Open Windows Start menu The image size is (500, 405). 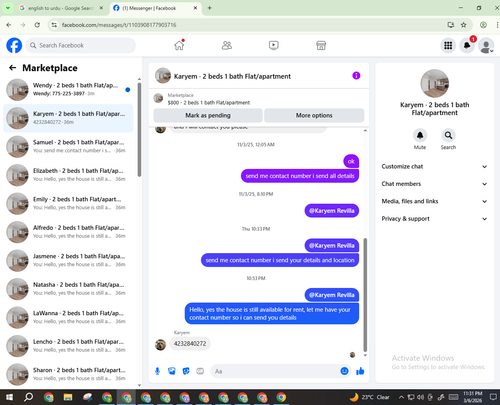pos(9,397)
